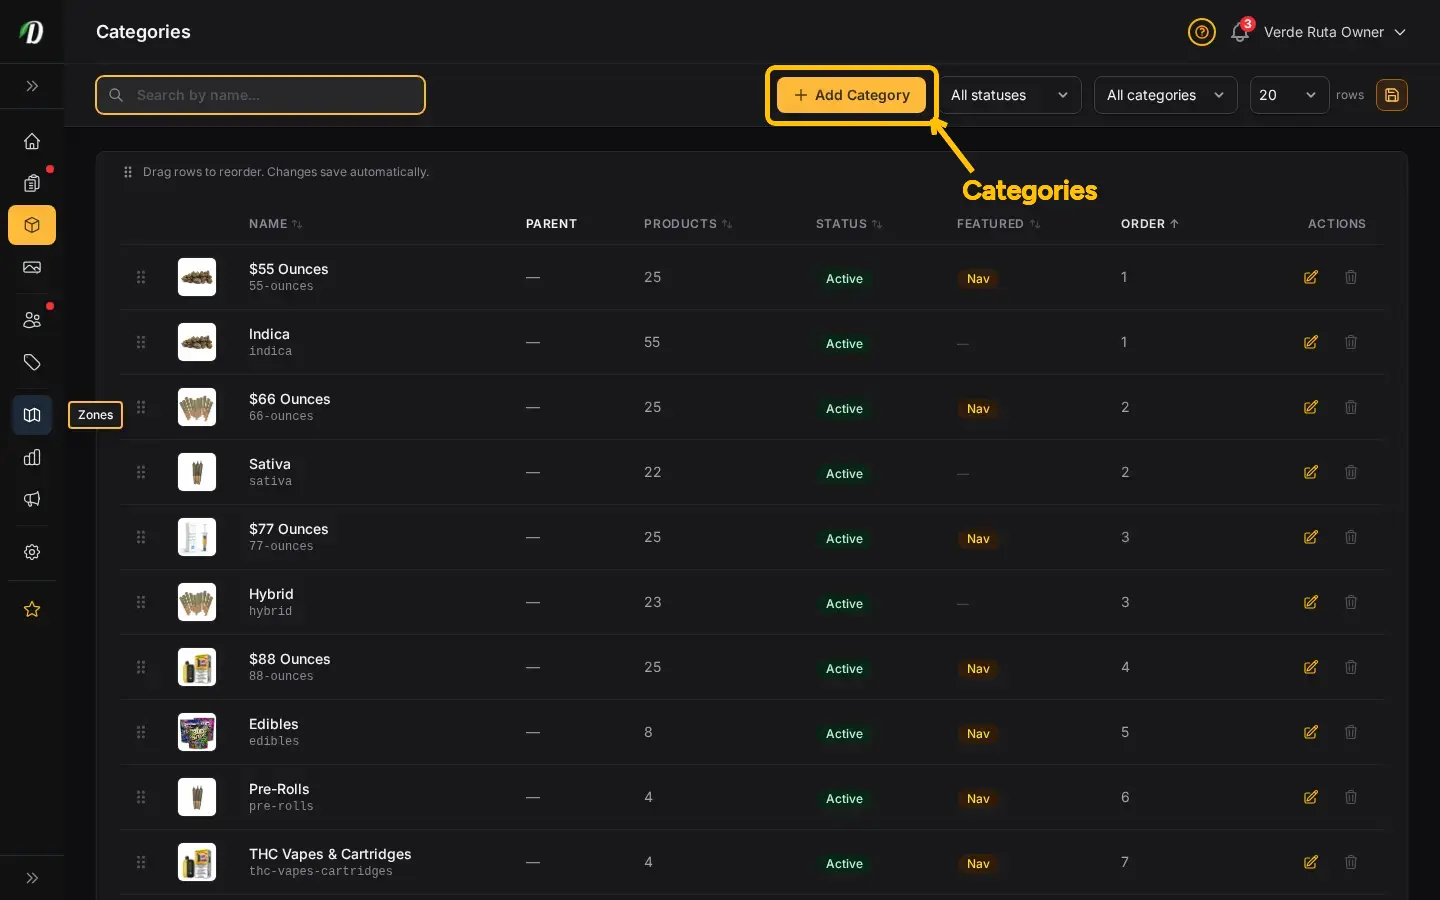Sort by the Status column header
Screen dimensions: 1440x900
(x=849, y=224)
